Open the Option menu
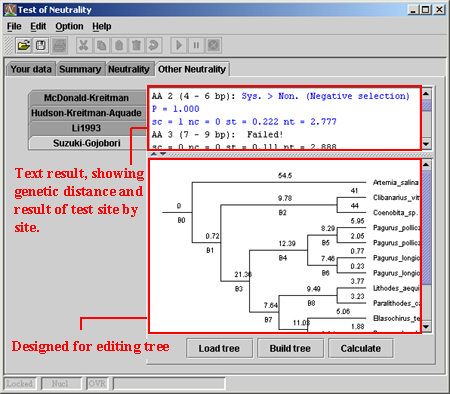 (x=69, y=26)
